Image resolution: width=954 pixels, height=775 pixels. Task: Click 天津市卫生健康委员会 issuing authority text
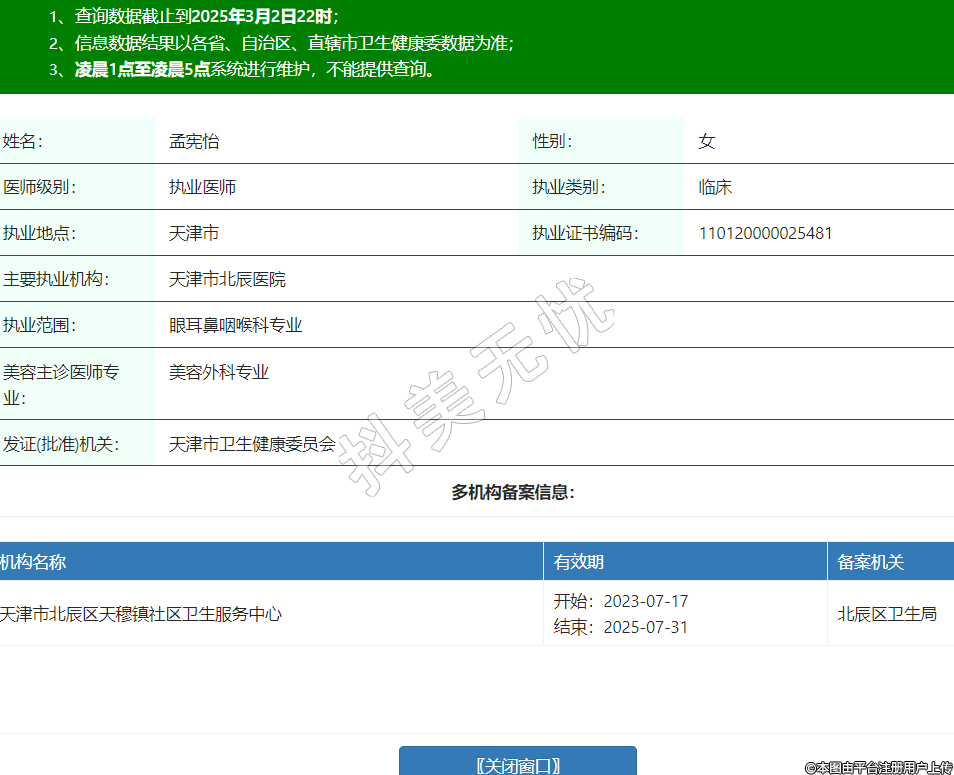coord(252,443)
